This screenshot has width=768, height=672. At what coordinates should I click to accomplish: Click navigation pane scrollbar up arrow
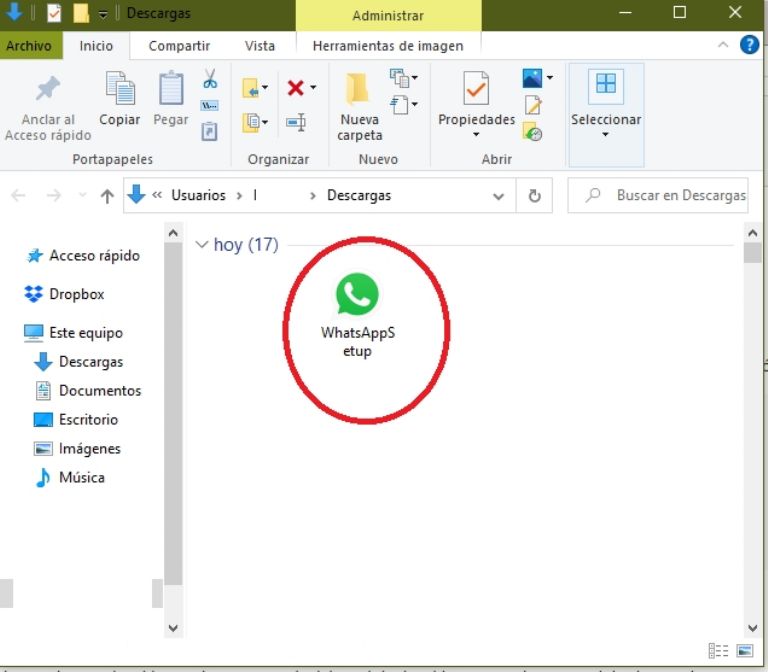(x=173, y=233)
